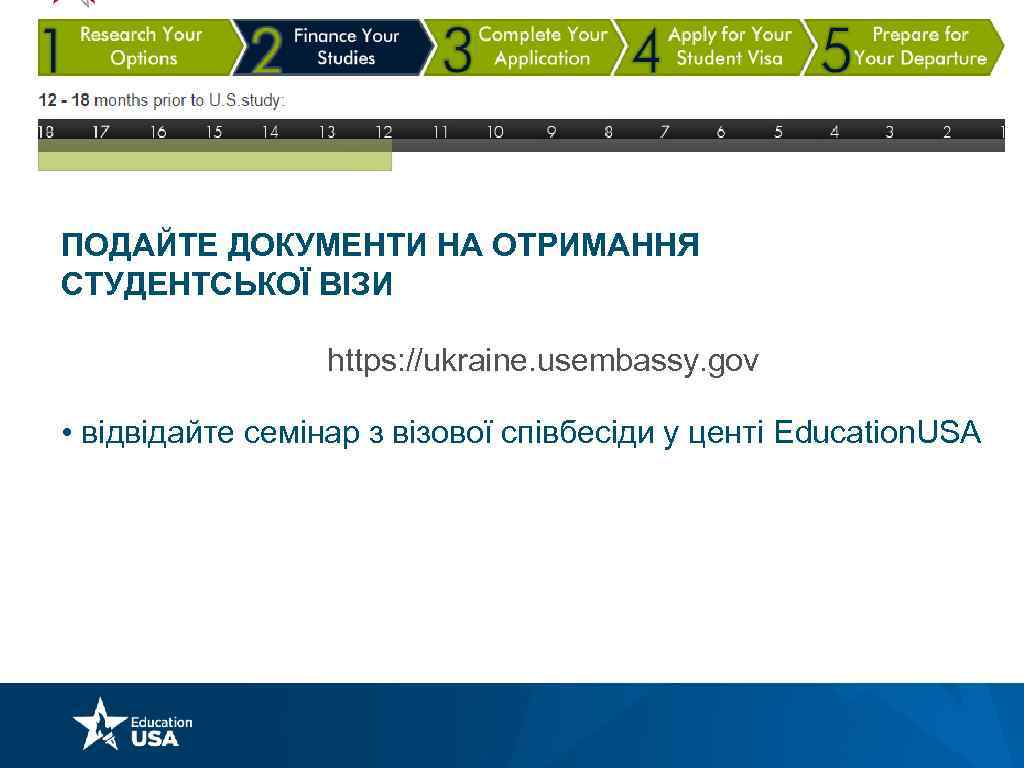Click the bullet 'відвідайте семінар з візової співбесіди'
1024x768 pixels.
pyautogui.click(x=368, y=433)
